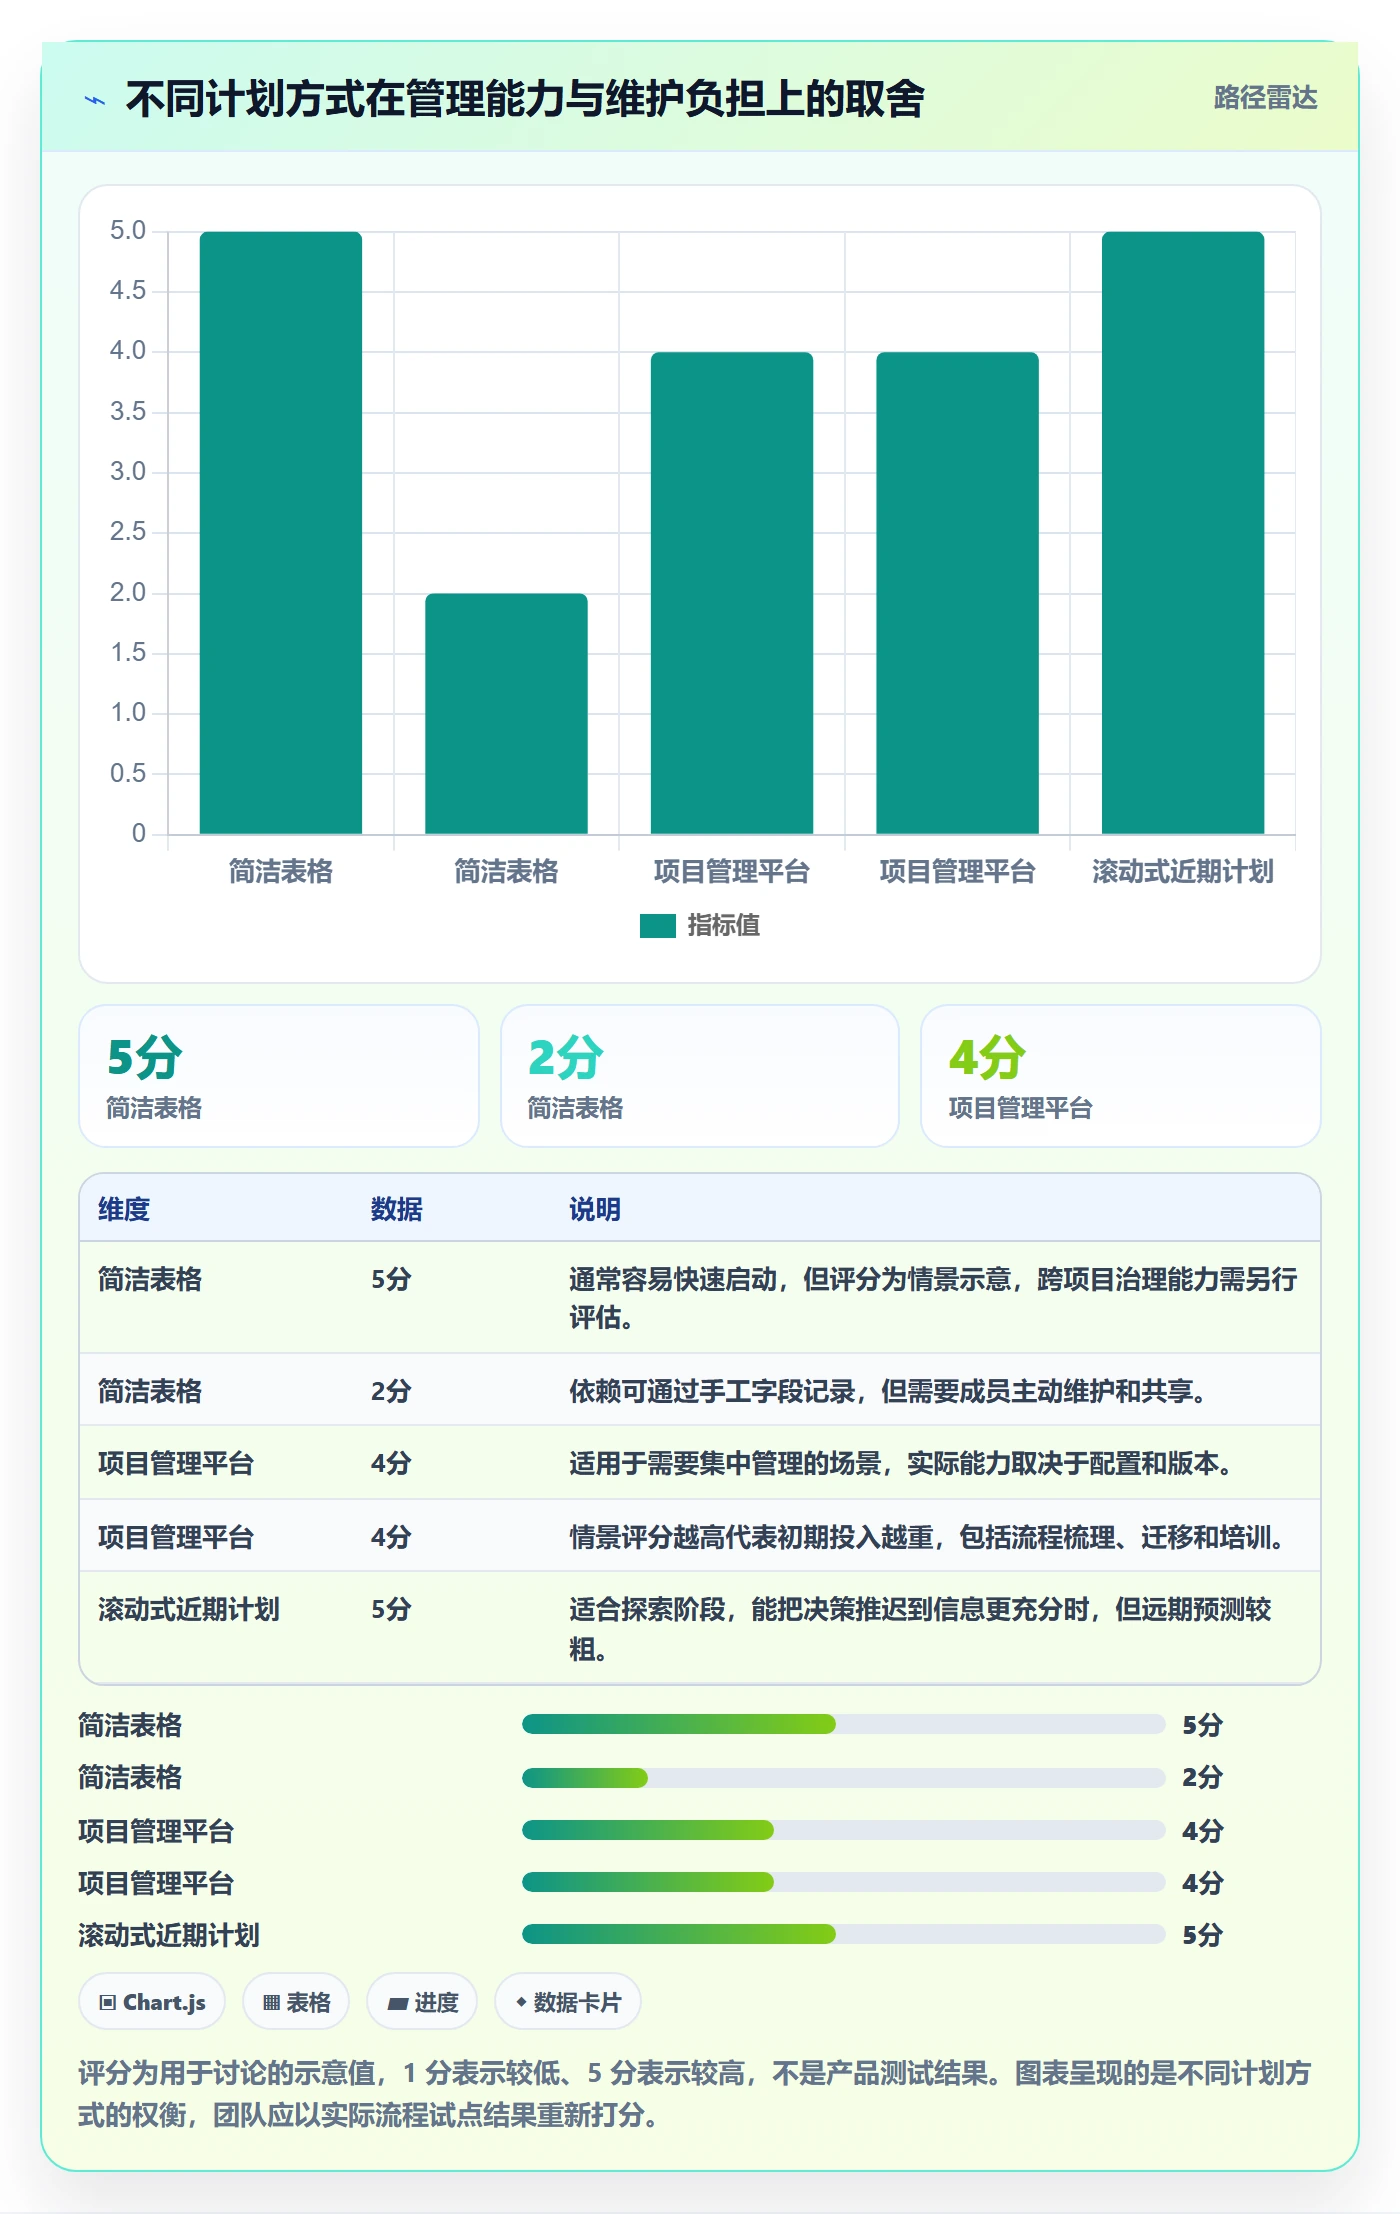Click the 指标值 legend label text
Screen dimensions: 1400x2214
pyautogui.click(x=724, y=925)
